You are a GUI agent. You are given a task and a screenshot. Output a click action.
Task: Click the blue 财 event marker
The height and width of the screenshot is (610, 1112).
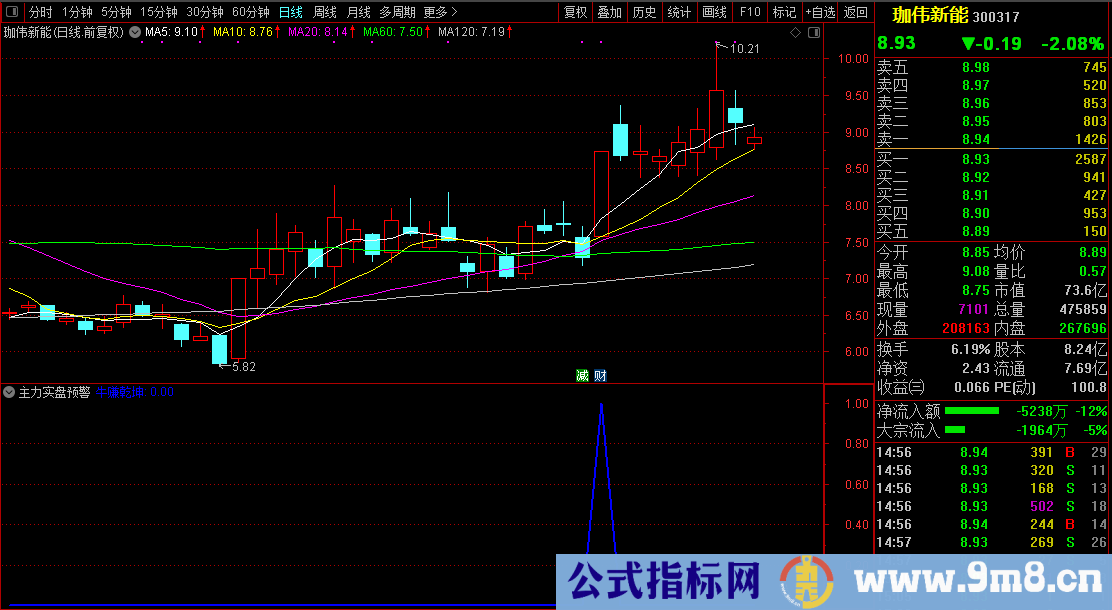click(x=600, y=376)
